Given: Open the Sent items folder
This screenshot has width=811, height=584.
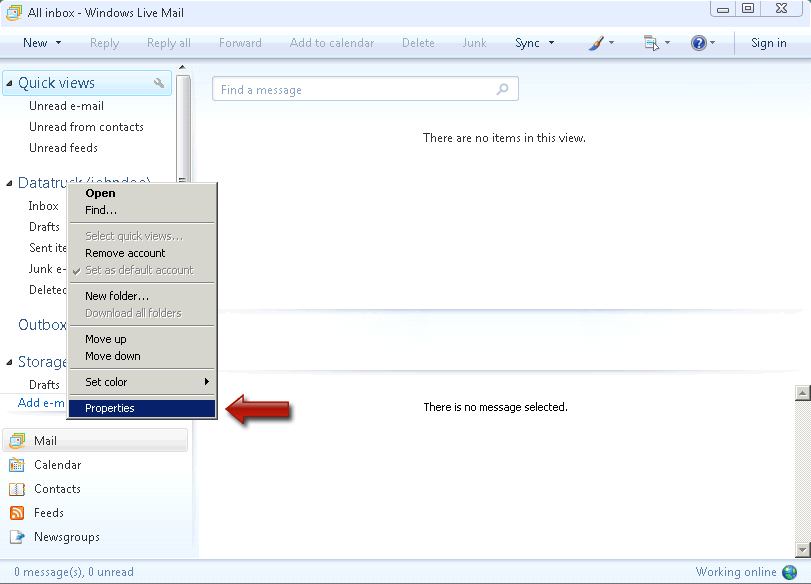Looking at the screenshot, I should coord(48,248).
